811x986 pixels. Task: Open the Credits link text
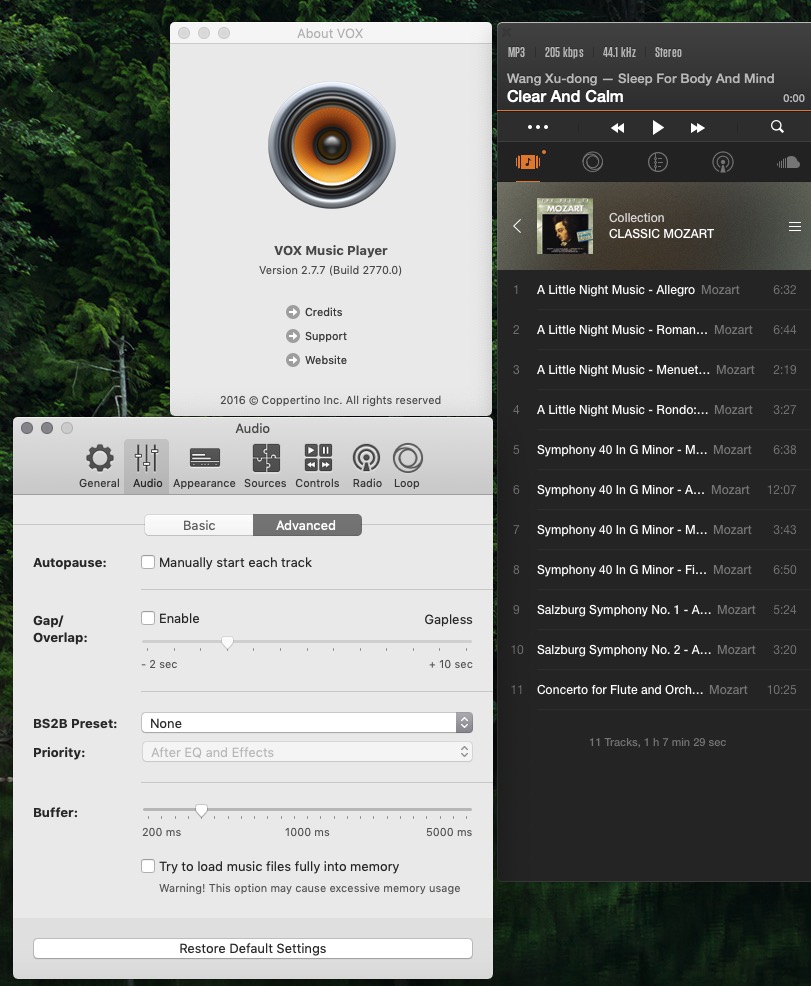(324, 312)
